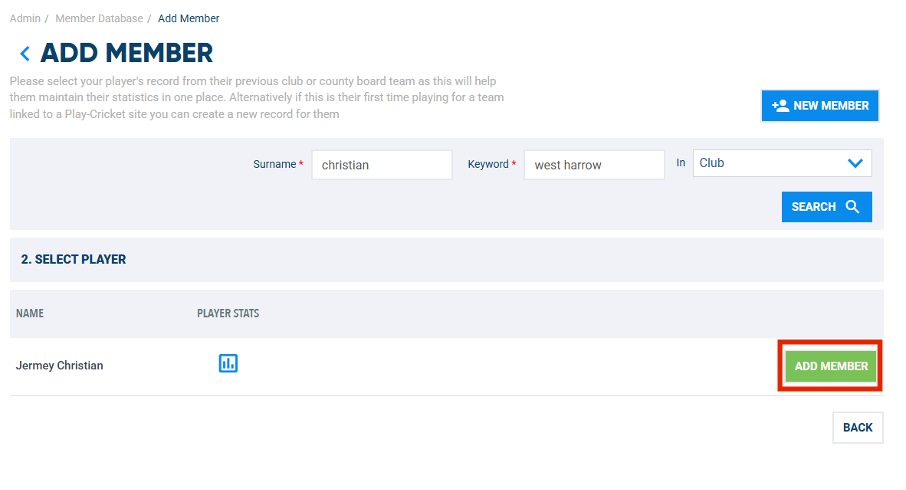The width and height of the screenshot is (906, 490).
Task: Click the Keyword field with west harrow
Action: click(593, 165)
